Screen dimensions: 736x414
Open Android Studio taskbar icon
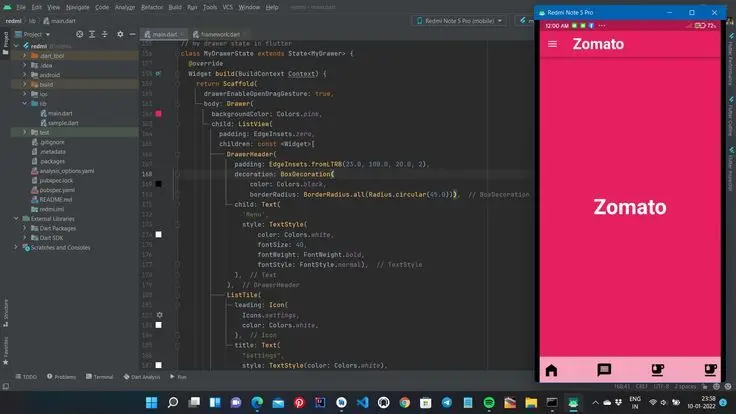coord(573,402)
